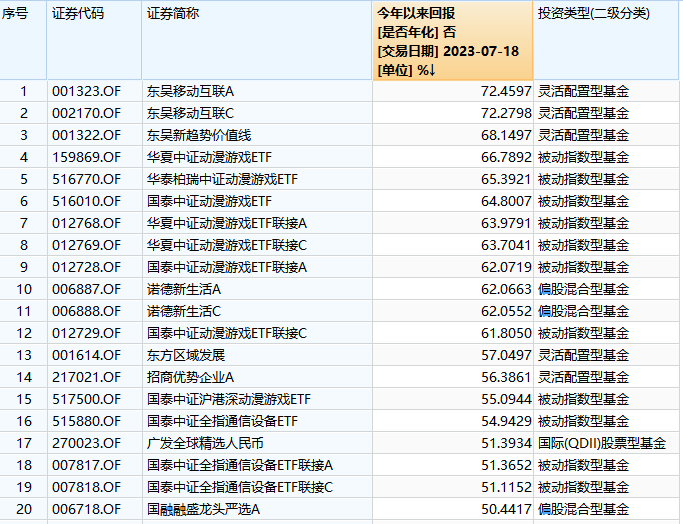Open fund 国泰中证全指通信设备ETF
This screenshot has width=683, height=524.
coord(222,421)
